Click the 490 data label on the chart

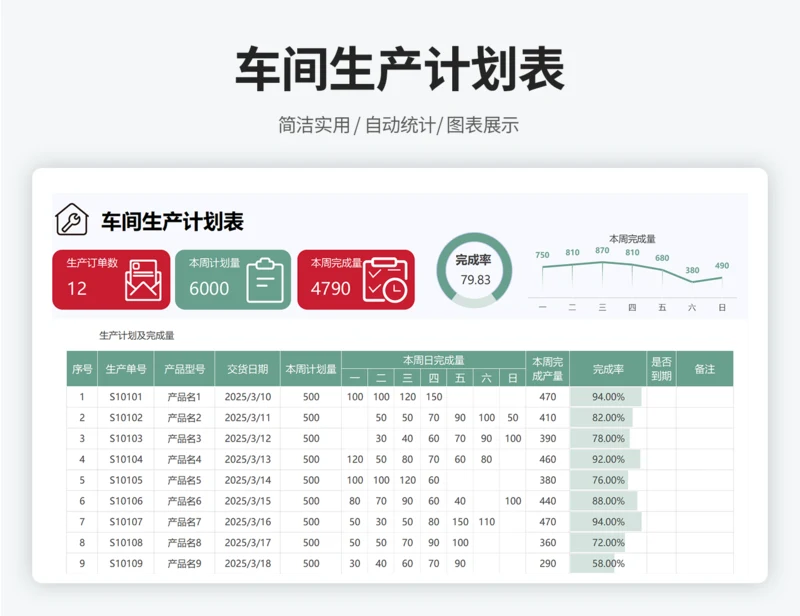(x=722, y=265)
